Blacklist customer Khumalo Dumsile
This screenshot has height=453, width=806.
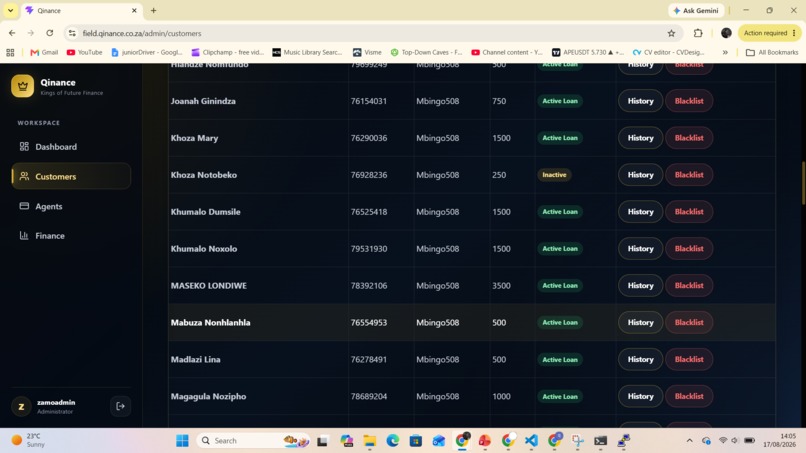(689, 212)
